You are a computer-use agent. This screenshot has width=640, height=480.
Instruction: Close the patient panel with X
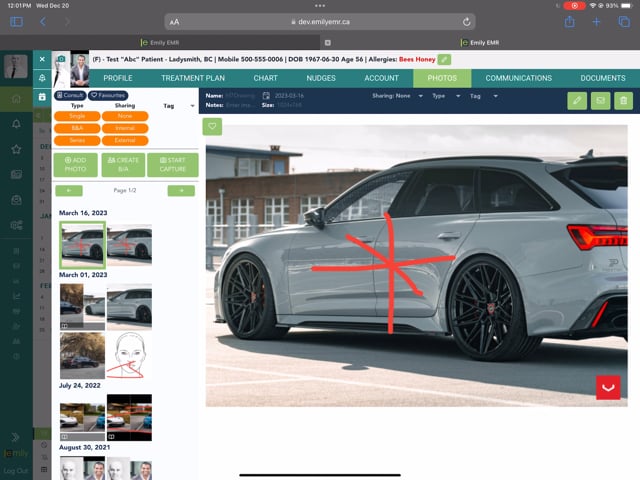click(42, 60)
